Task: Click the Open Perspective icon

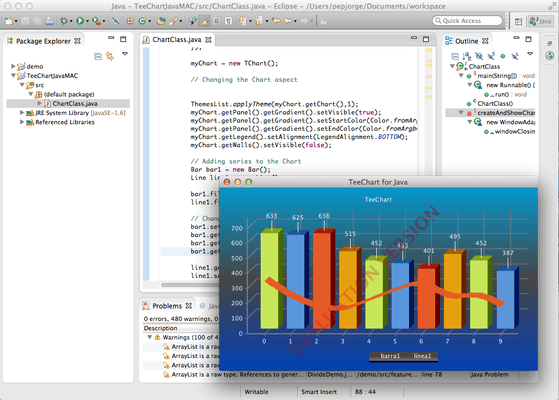Action: pyautogui.click(x=519, y=21)
